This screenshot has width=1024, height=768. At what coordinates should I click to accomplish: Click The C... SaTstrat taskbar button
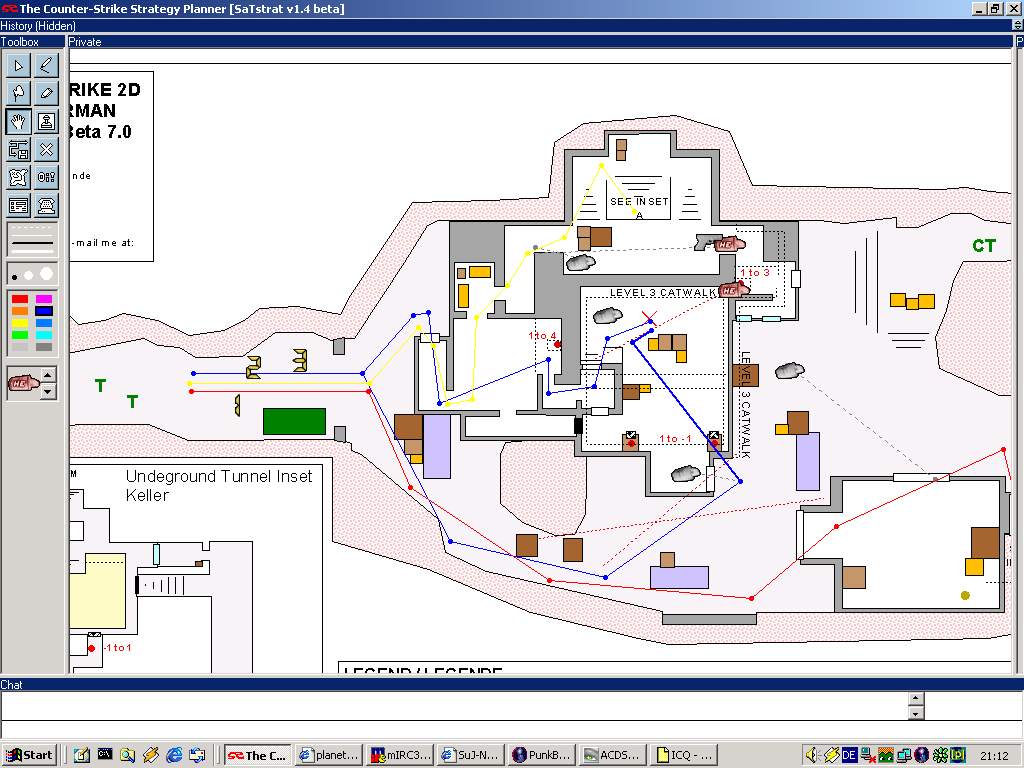257,755
